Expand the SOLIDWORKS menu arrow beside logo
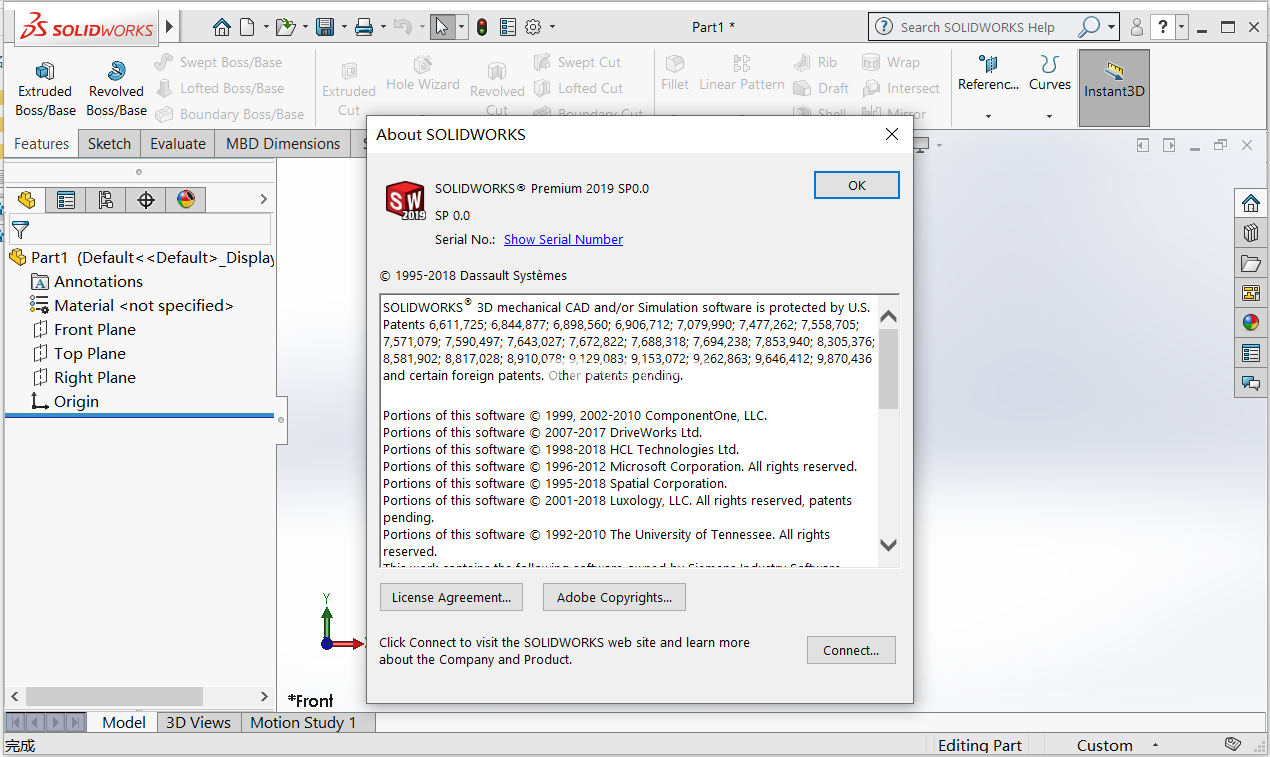Image resolution: width=1270 pixels, height=757 pixels. click(169, 26)
